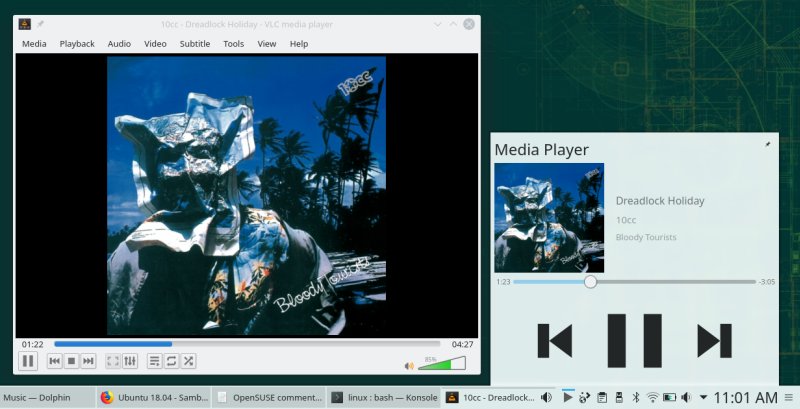Mute VLC via speaker icon
The image size is (800, 409).
coord(409,366)
